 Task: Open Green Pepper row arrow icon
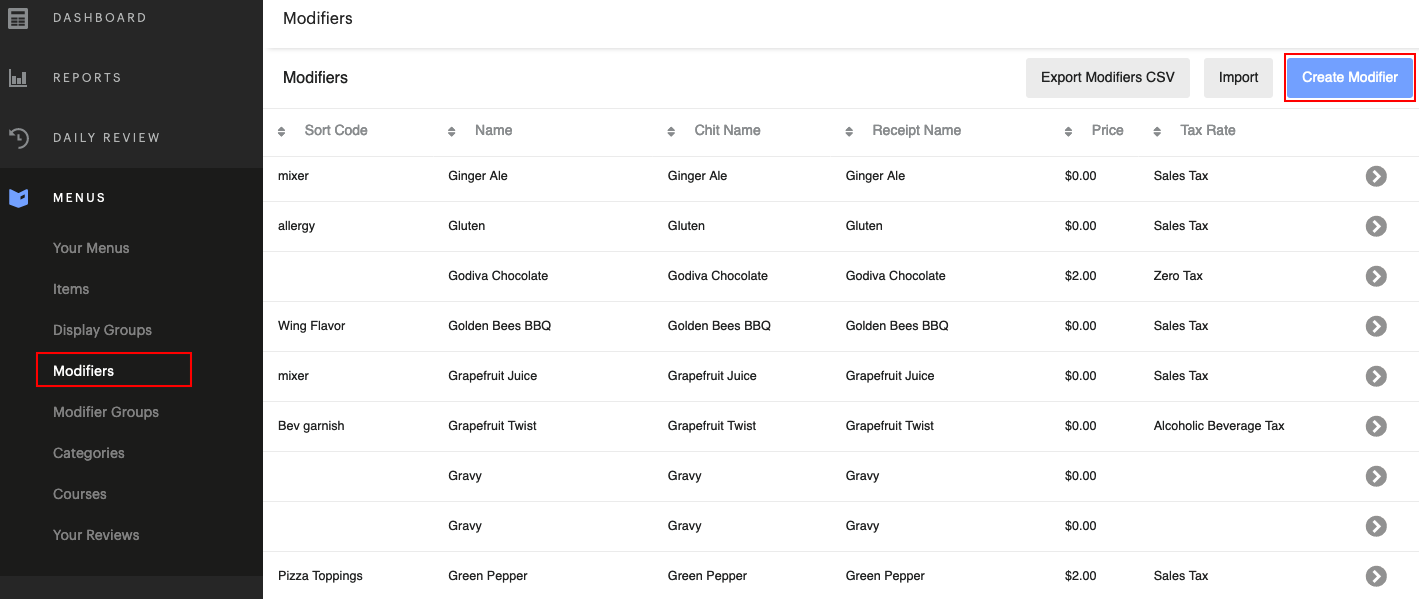1376,576
